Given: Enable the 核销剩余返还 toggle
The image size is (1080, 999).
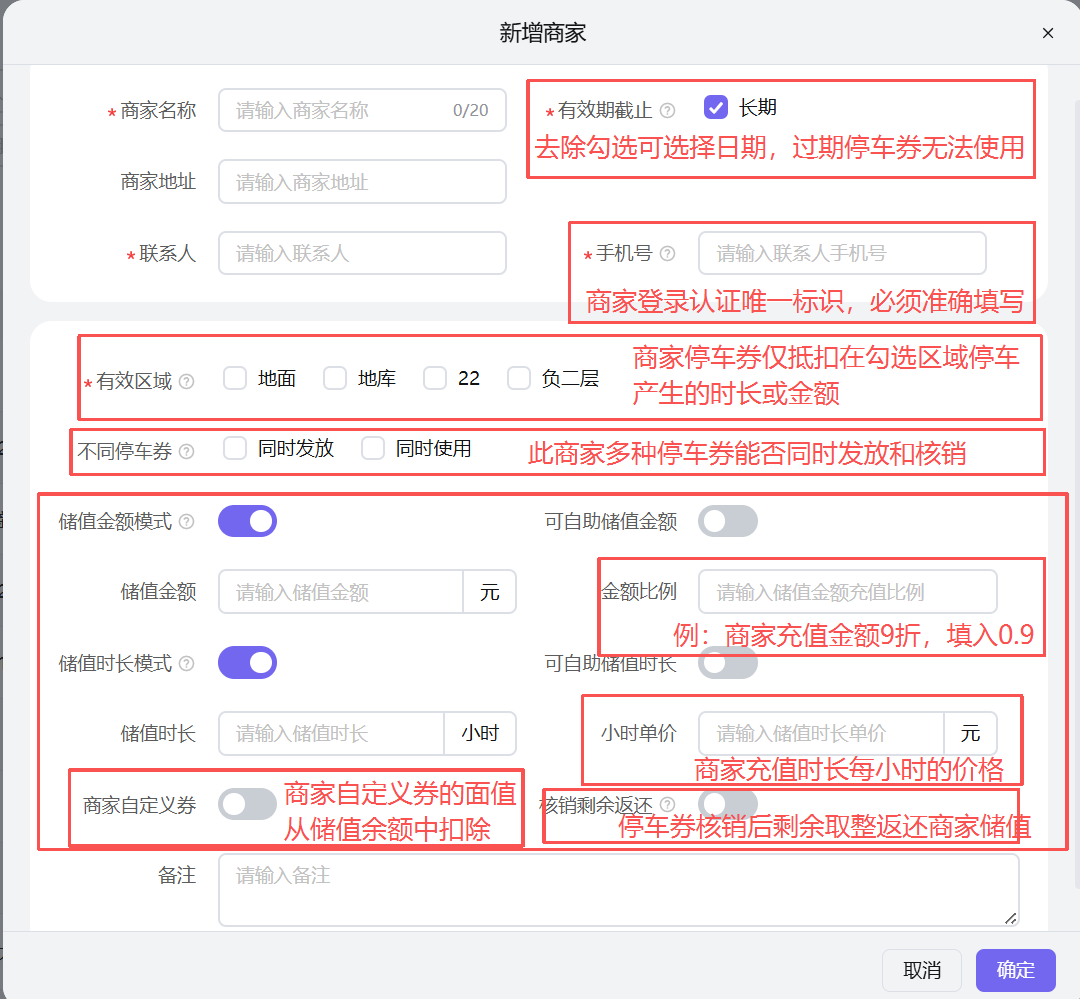Looking at the screenshot, I should click(x=728, y=803).
